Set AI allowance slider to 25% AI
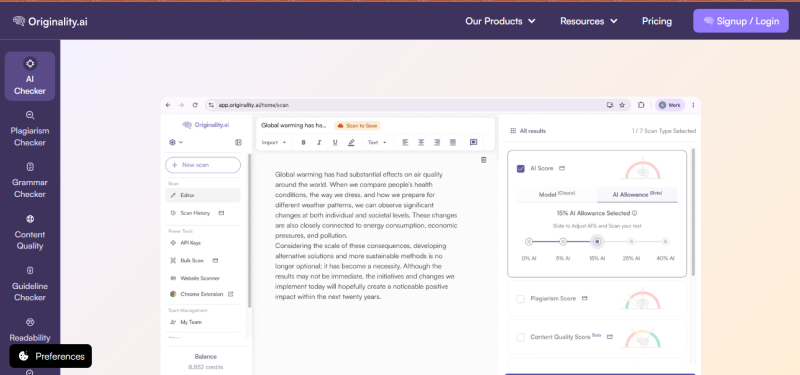This screenshot has width=800, height=375. click(x=632, y=242)
